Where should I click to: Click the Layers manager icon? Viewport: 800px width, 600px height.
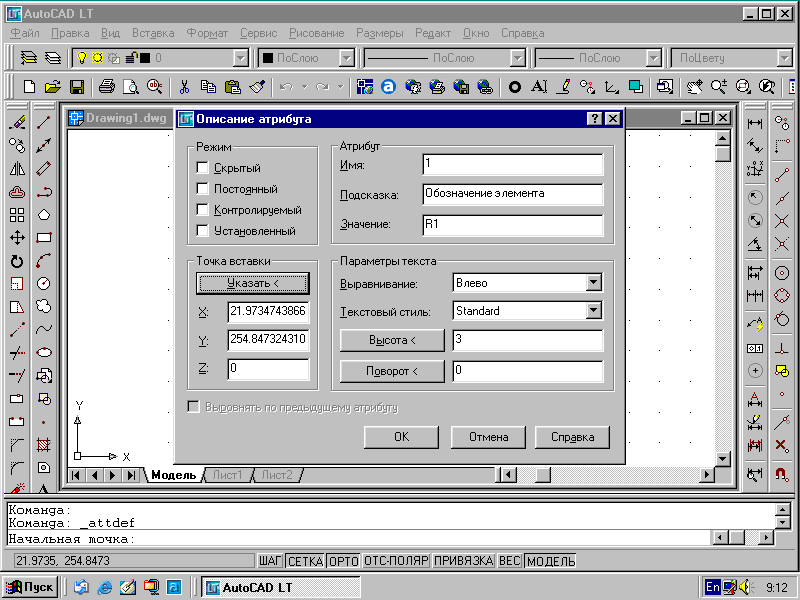[x=29, y=58]
